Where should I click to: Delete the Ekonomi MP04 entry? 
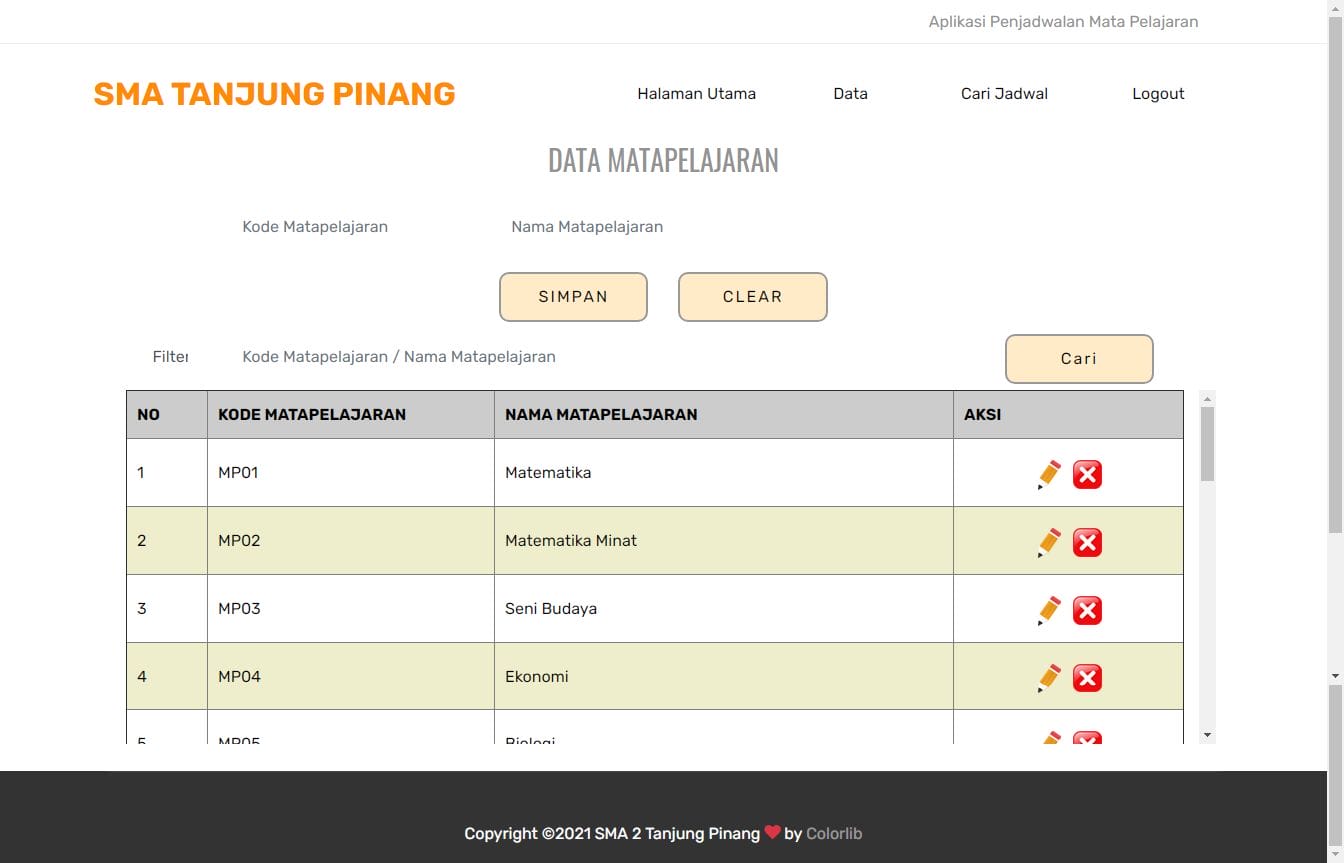pyautogui.click(x=1087, y=678)
